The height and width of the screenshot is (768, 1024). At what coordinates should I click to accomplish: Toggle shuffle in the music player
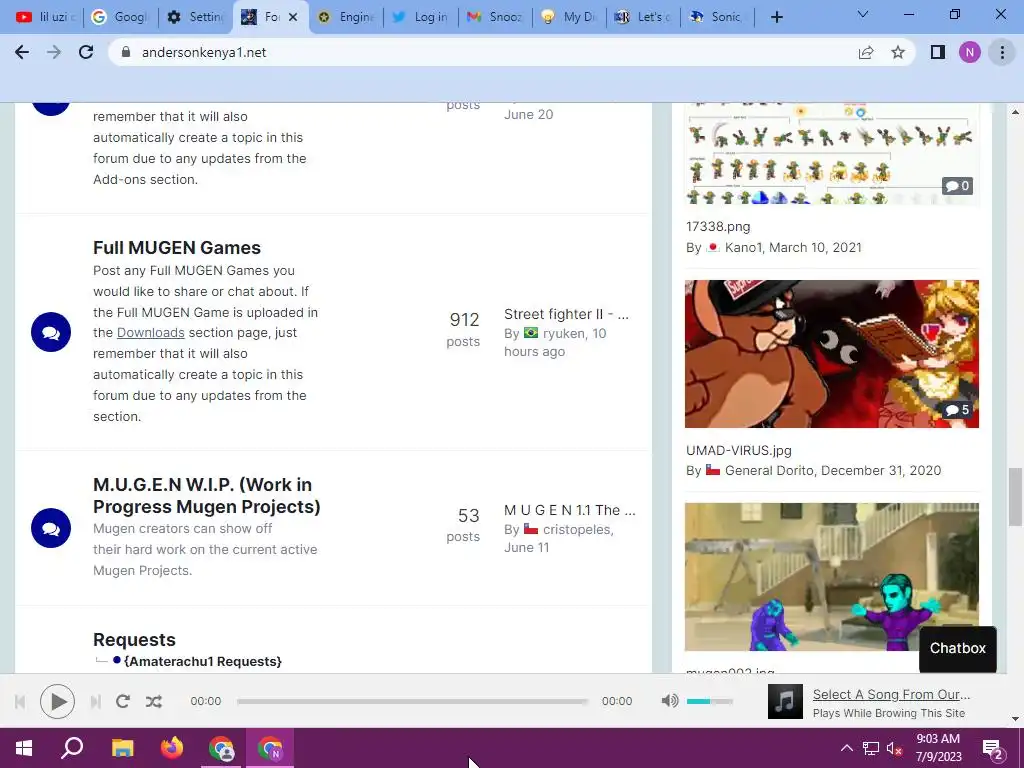154,701
